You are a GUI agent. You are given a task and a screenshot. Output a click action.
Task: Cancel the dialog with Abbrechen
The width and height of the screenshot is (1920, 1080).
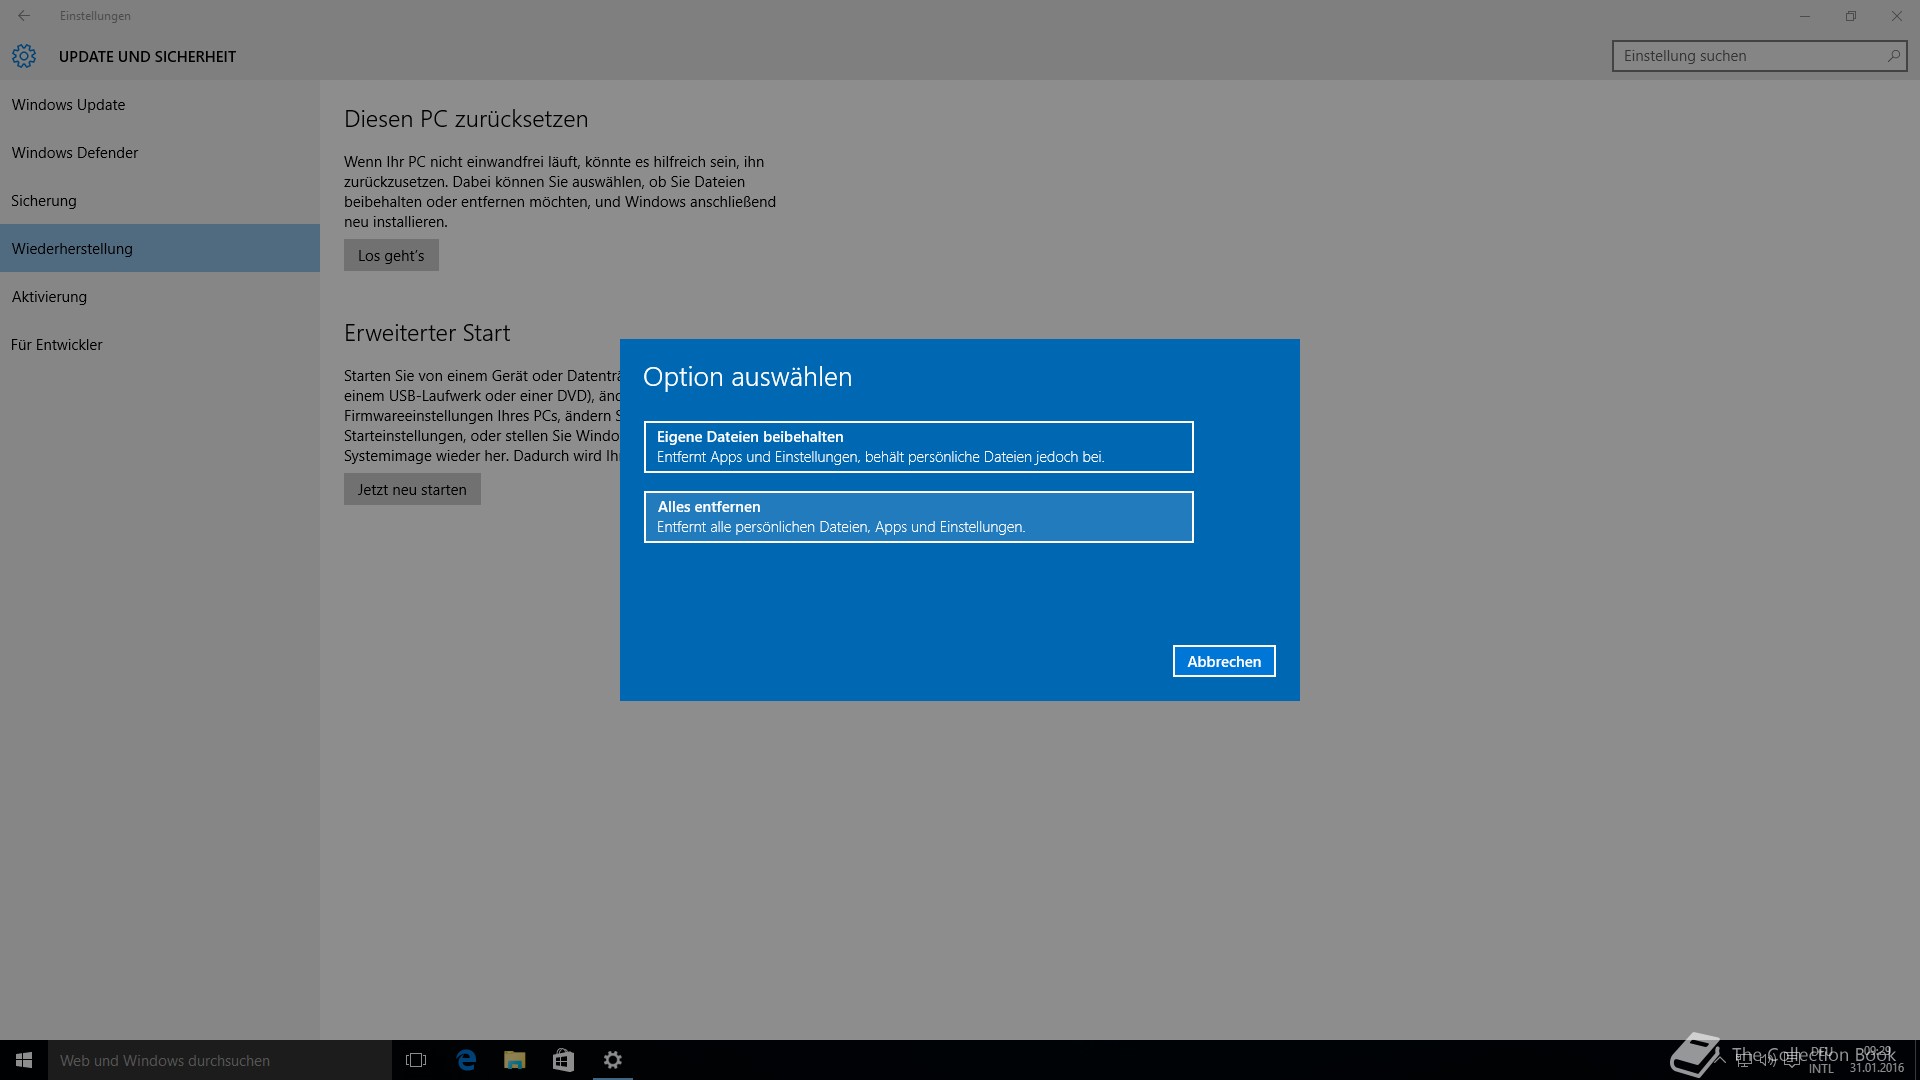(x=1224, y=661)
